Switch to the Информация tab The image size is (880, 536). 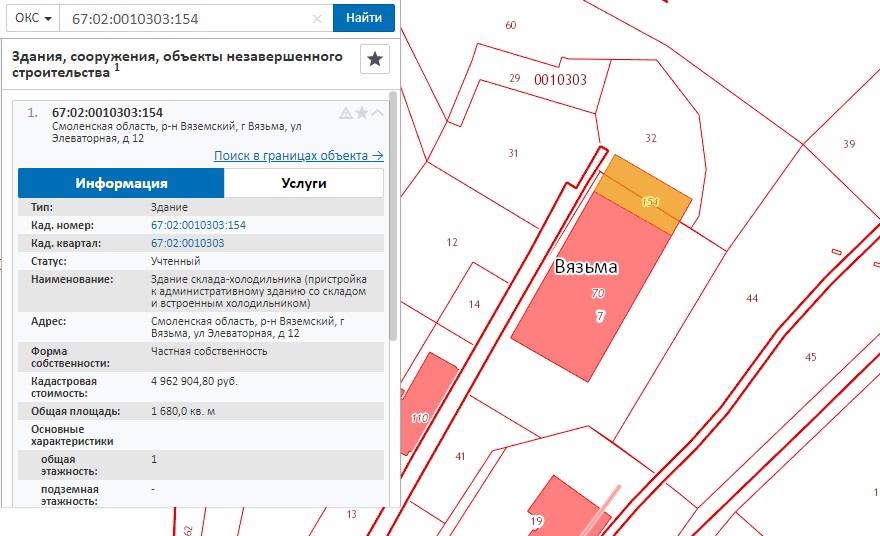click(x=121, y=184)
